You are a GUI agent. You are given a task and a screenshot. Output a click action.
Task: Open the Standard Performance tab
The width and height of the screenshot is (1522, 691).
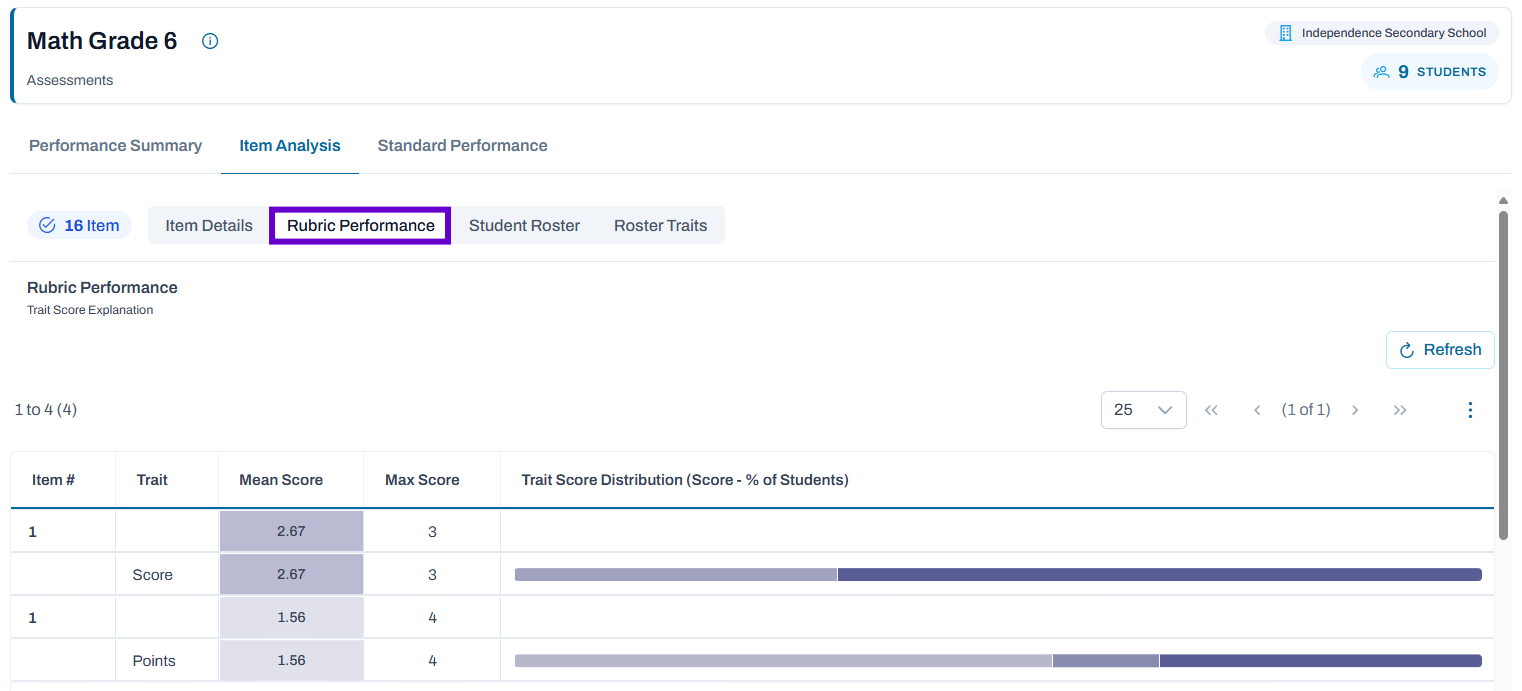[462, 146]
